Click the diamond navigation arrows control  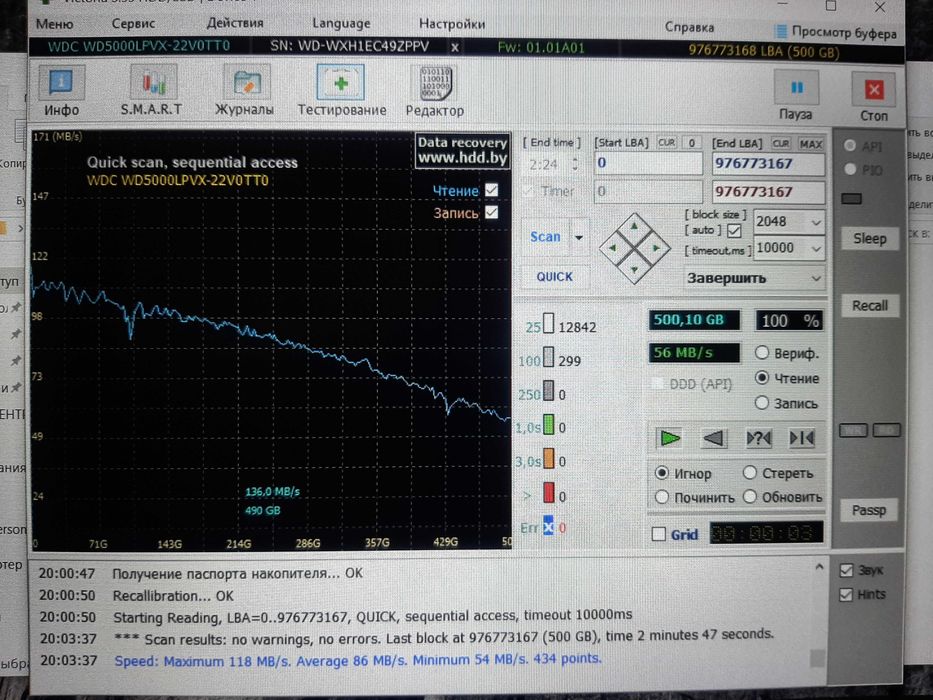click(634, 248)
